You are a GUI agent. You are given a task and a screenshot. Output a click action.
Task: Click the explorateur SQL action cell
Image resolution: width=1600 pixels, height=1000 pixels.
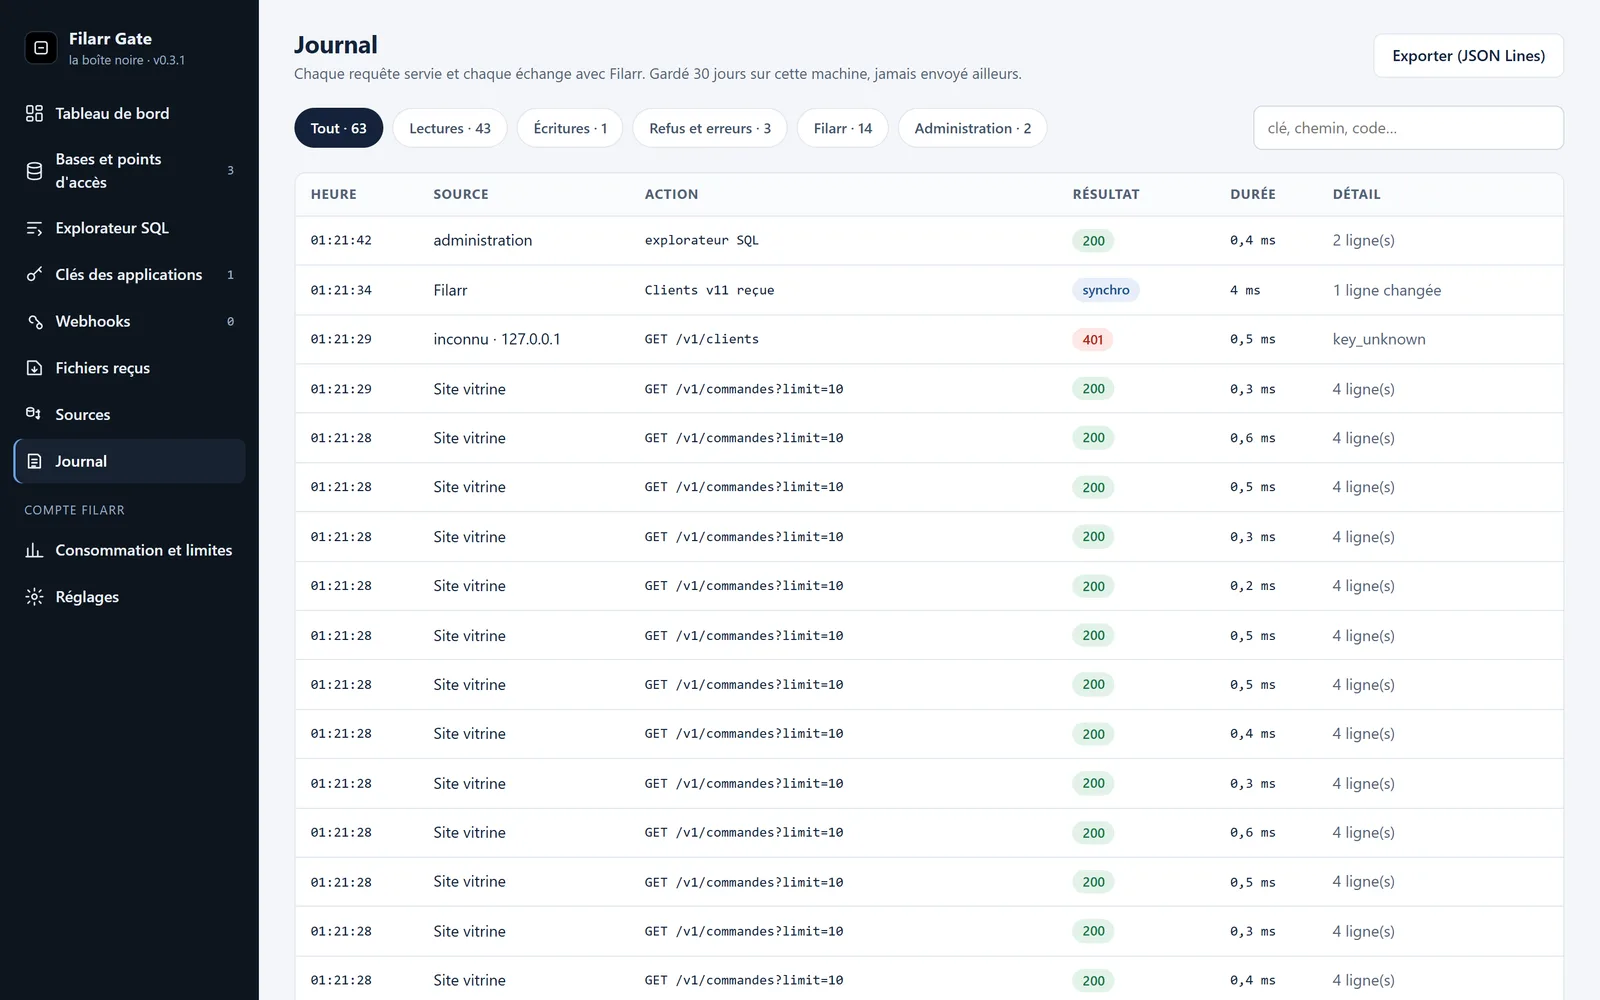pos(702,240)
